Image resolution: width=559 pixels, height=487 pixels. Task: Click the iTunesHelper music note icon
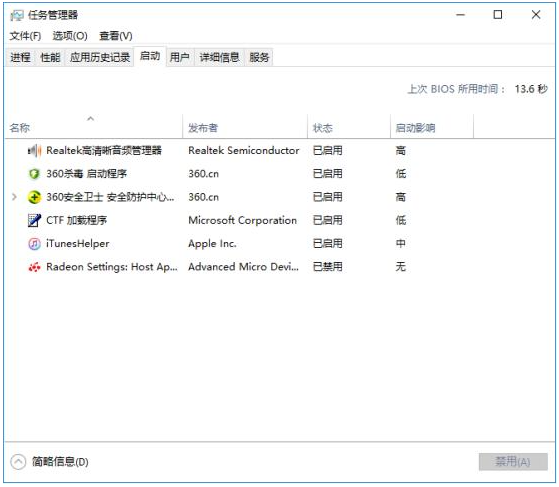pos(34,244)
